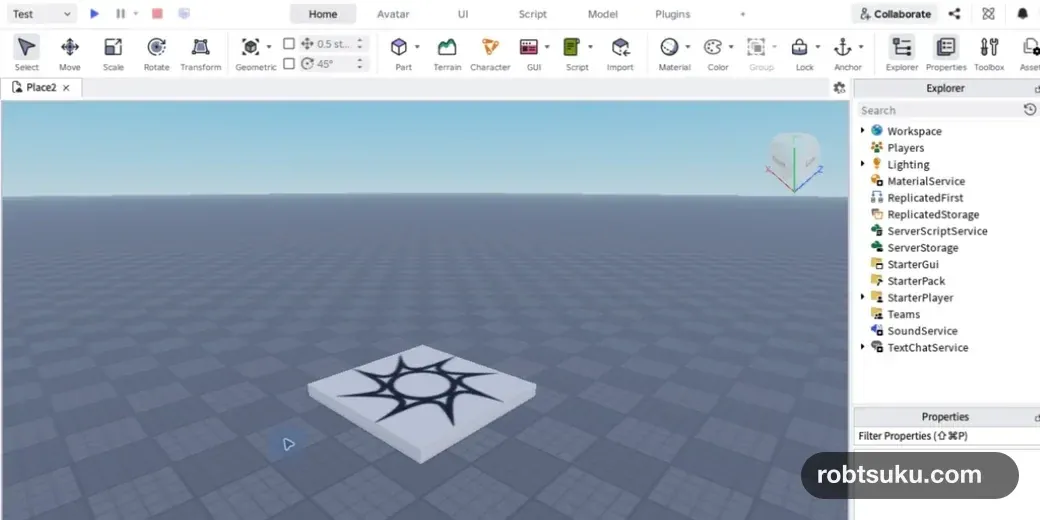Screen dimensions: 1040x520
Task: Click the Import button icon
Action: pos(620,47)
